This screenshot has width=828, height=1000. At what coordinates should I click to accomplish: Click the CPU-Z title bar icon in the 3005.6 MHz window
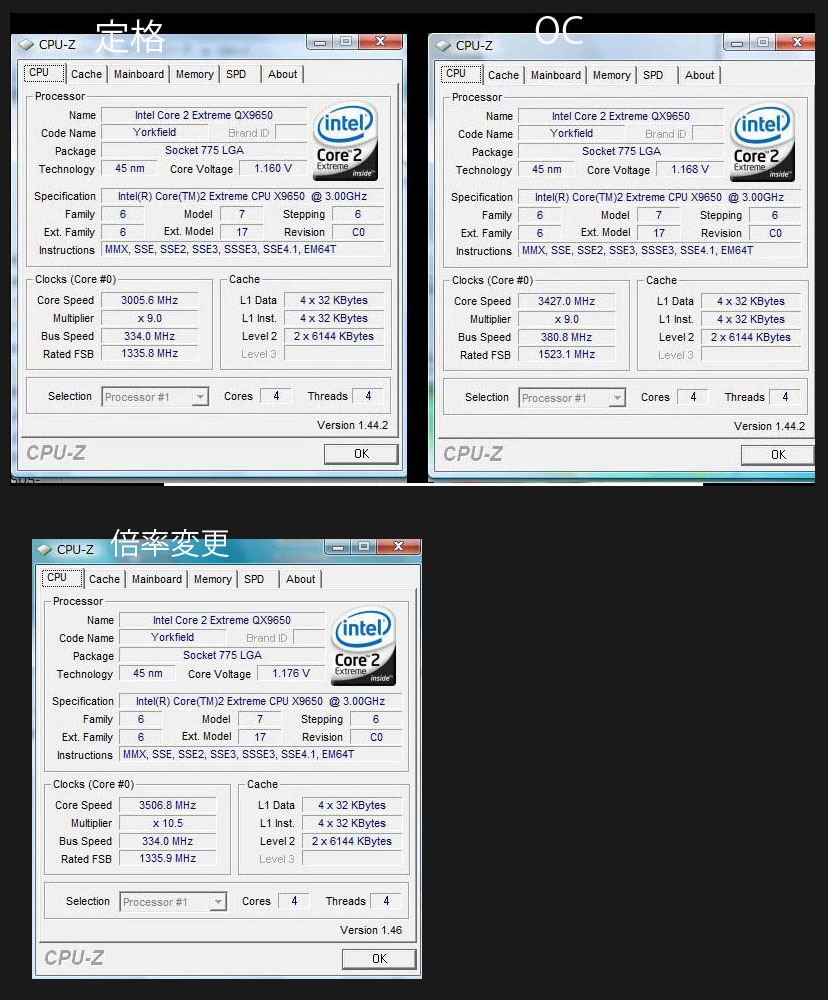point(26,45)
